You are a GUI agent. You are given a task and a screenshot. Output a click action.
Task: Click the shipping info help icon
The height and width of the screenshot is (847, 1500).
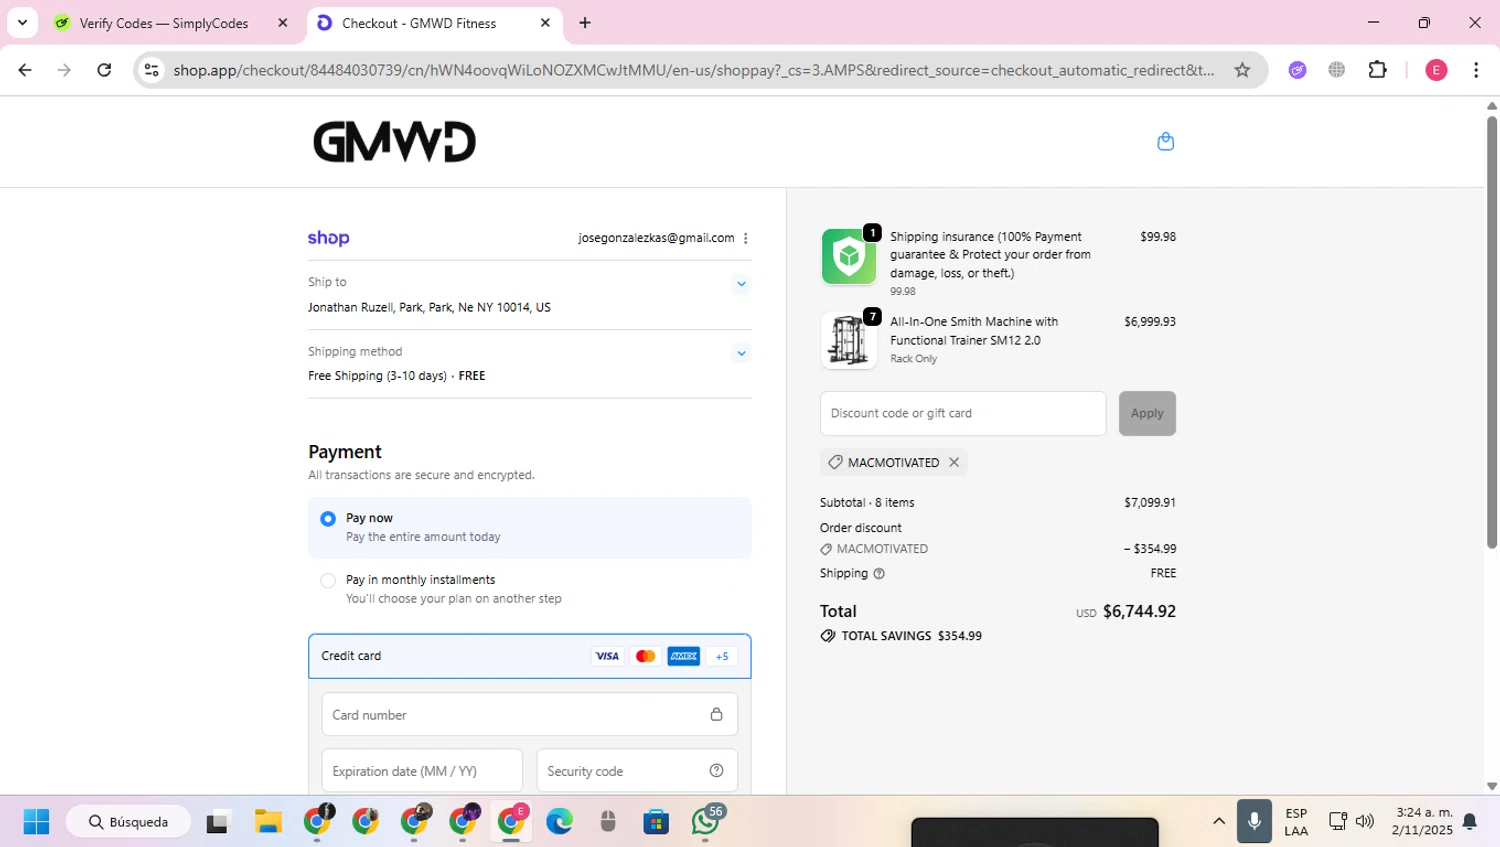pos(879,574)
